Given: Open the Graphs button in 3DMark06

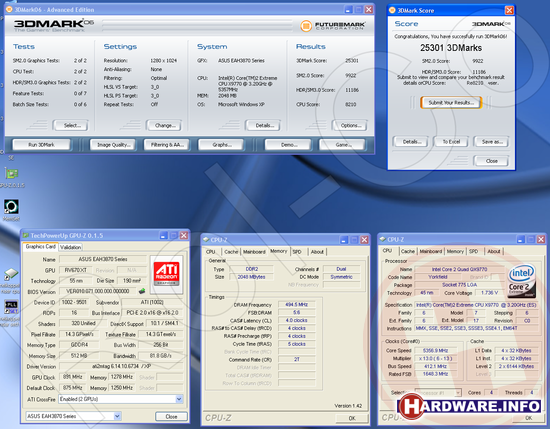Looking at the screenshot, I should (x=222, y=145).
